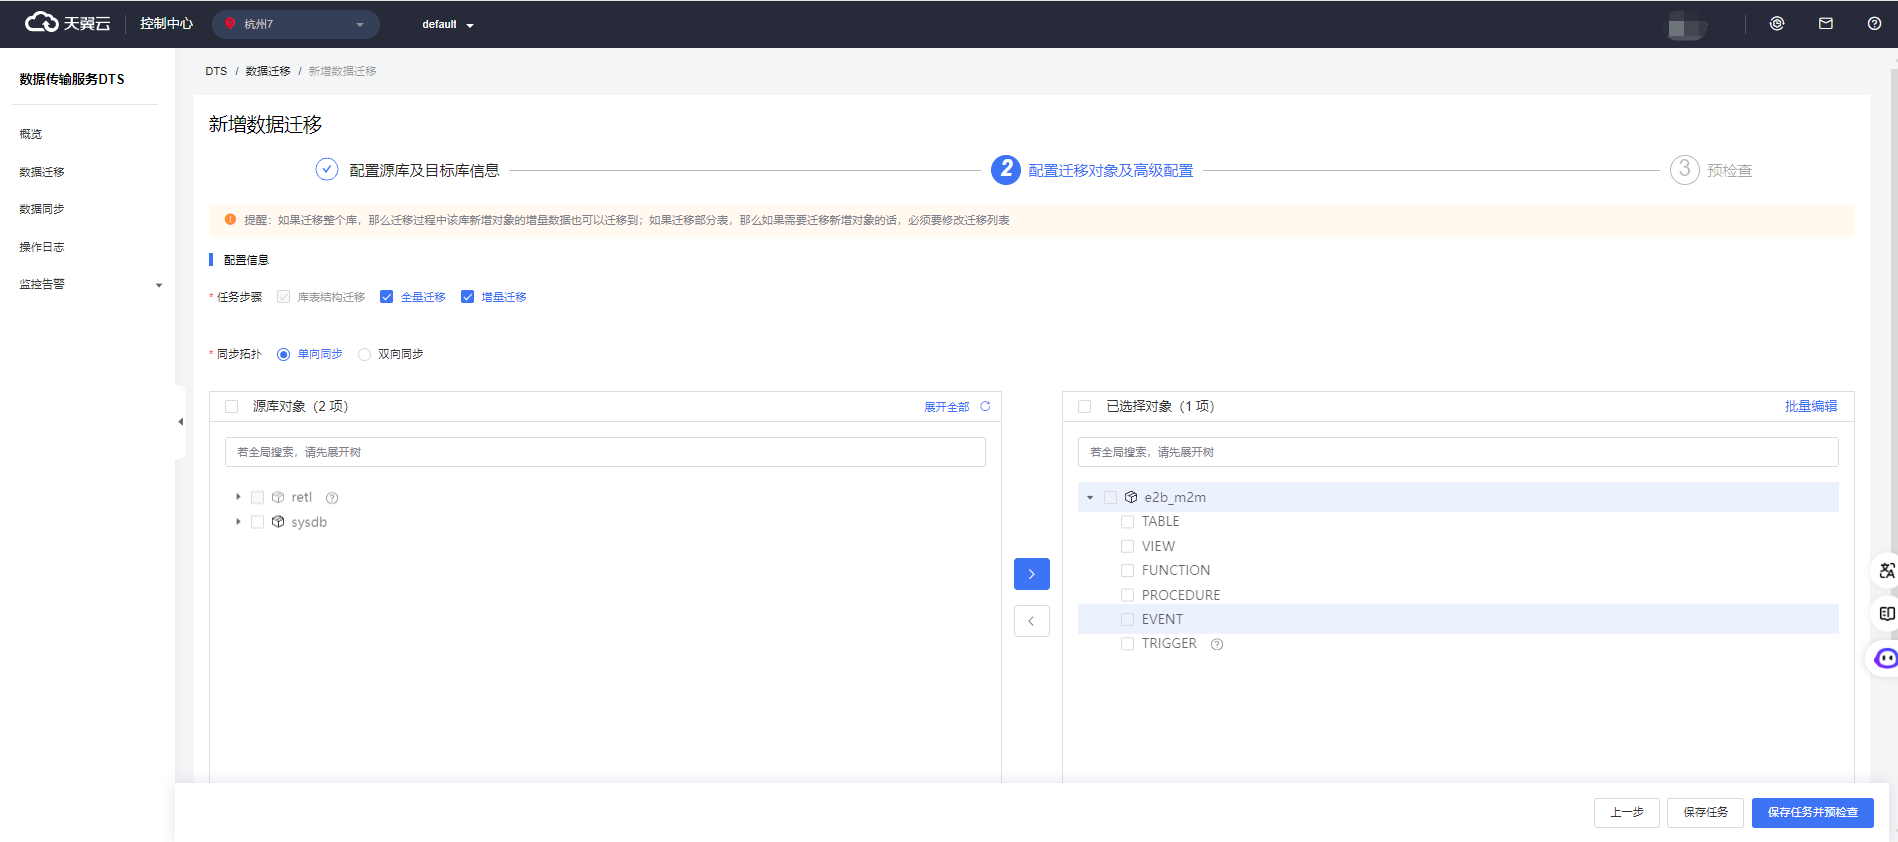The image size is (1898, 842).
Task: Collapse the e2b_m2m tree node
Action: [1090, 497]
